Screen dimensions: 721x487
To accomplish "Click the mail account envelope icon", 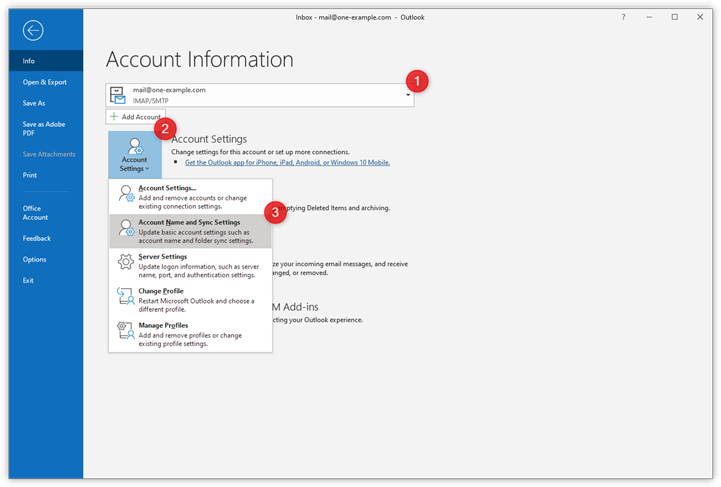I will [x=117, y=95].
